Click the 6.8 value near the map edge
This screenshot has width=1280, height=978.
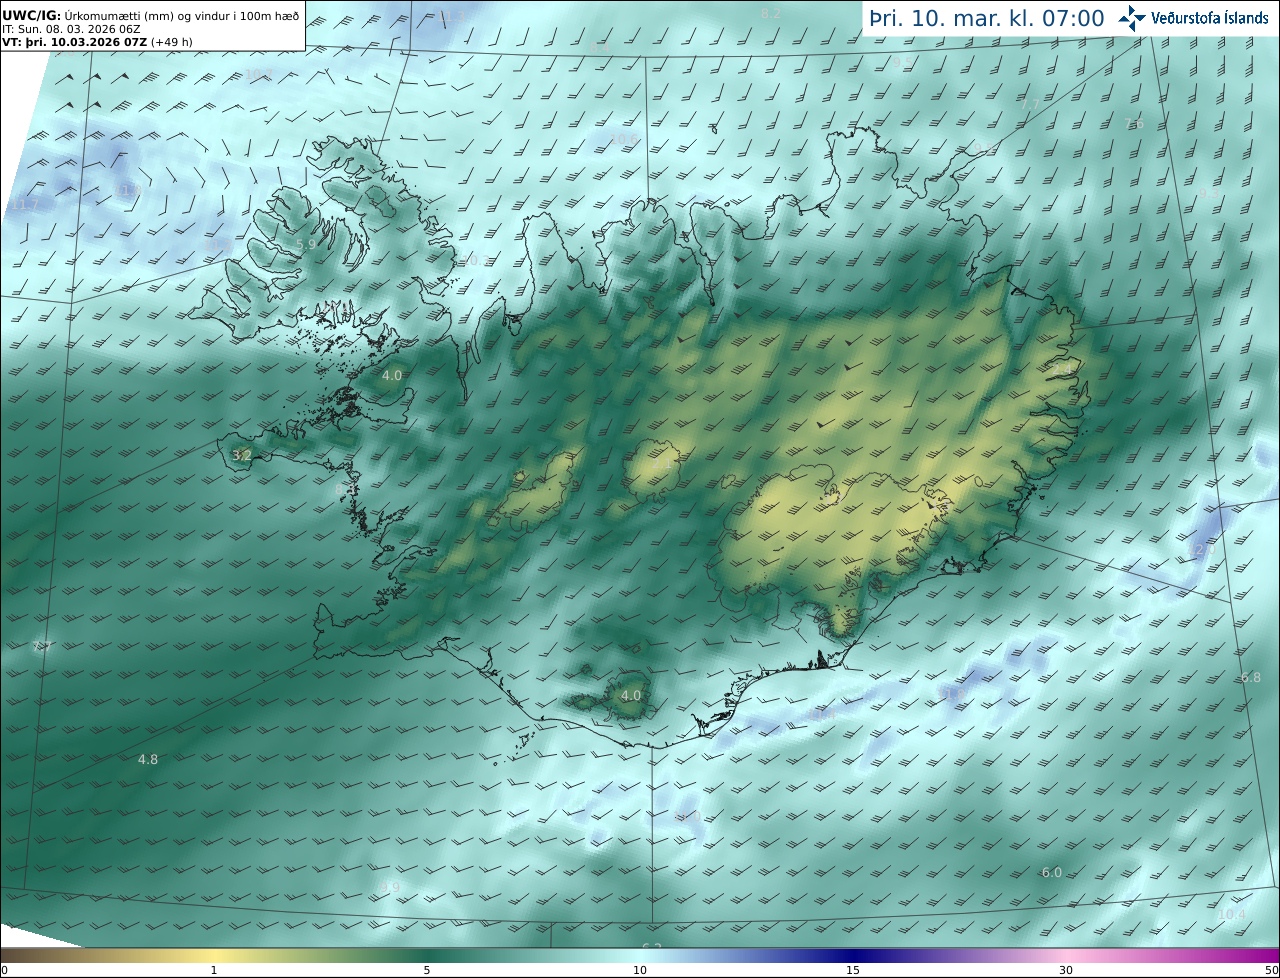pyautogui.click(x=1251, y=677)
